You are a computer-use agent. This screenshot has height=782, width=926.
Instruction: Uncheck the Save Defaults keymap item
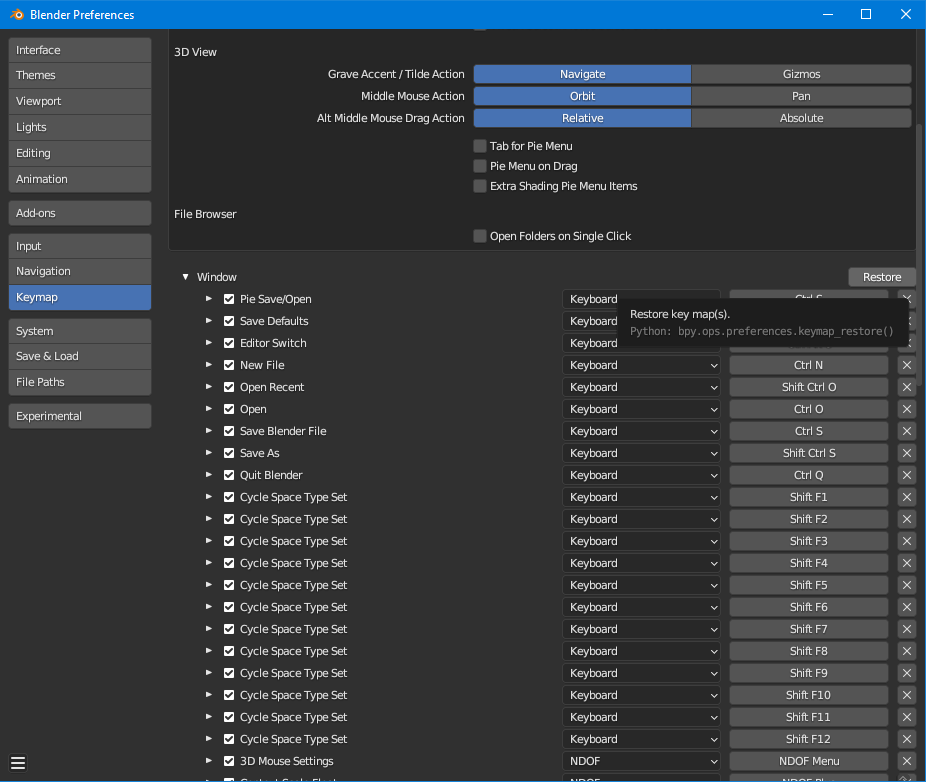(x=229, y=321)
